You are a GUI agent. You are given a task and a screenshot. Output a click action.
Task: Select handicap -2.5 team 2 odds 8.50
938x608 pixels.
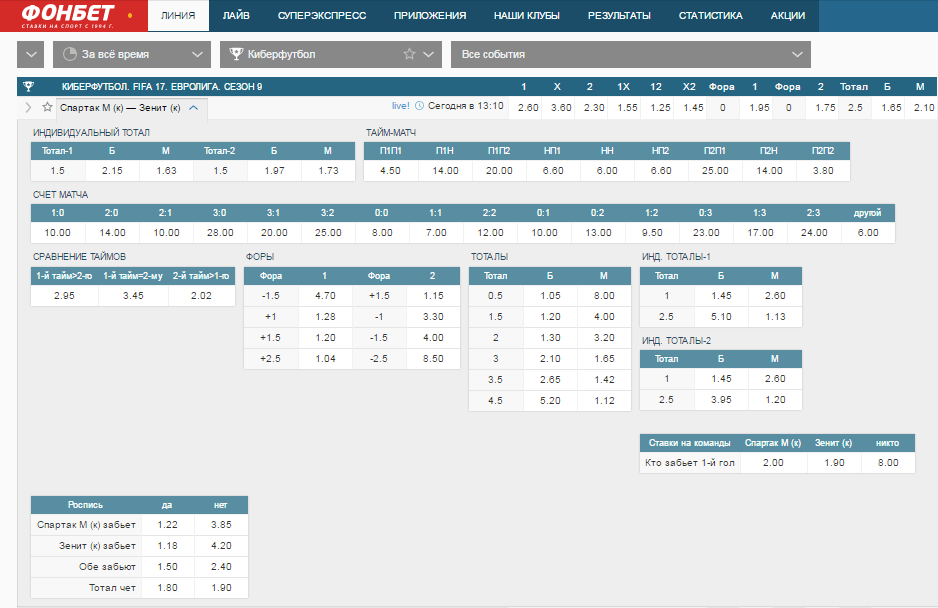(433, 358)
